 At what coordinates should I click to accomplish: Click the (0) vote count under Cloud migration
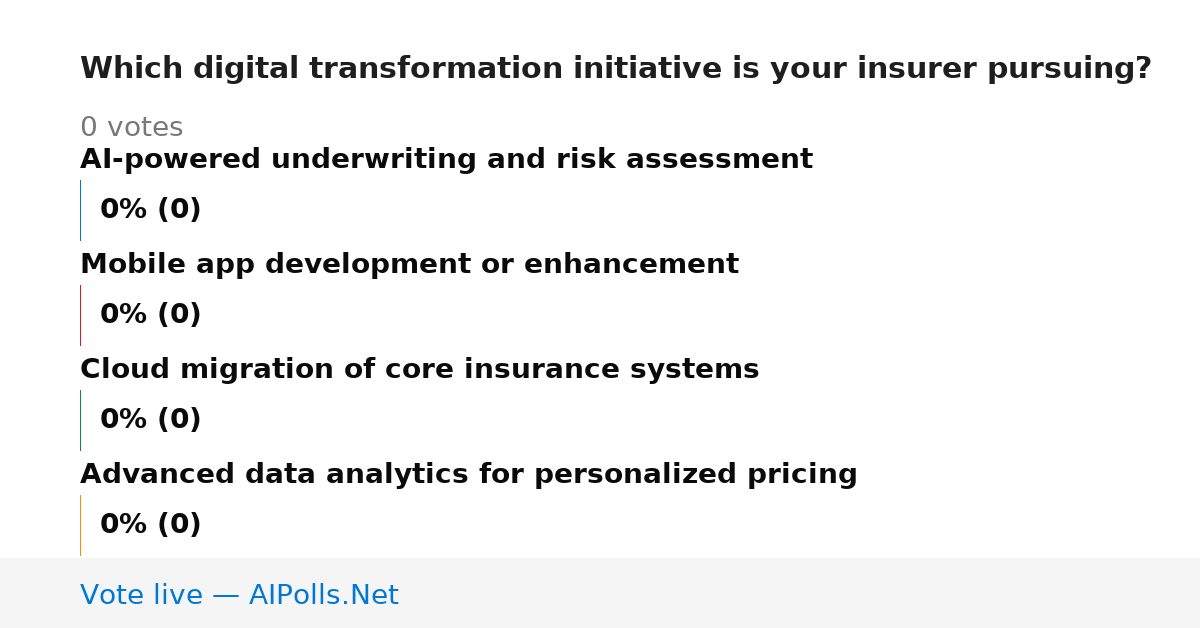[x=179, y=420]
